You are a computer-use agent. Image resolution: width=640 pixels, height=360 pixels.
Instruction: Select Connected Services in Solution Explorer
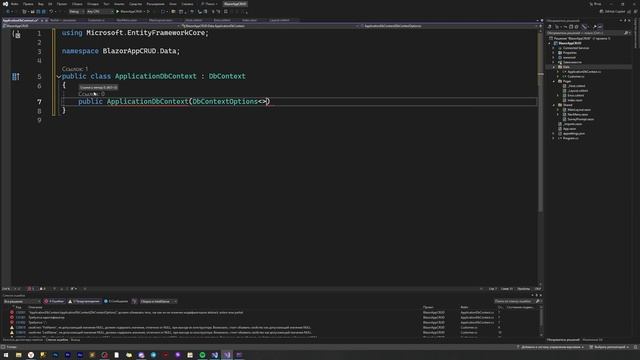pos(576,48)
